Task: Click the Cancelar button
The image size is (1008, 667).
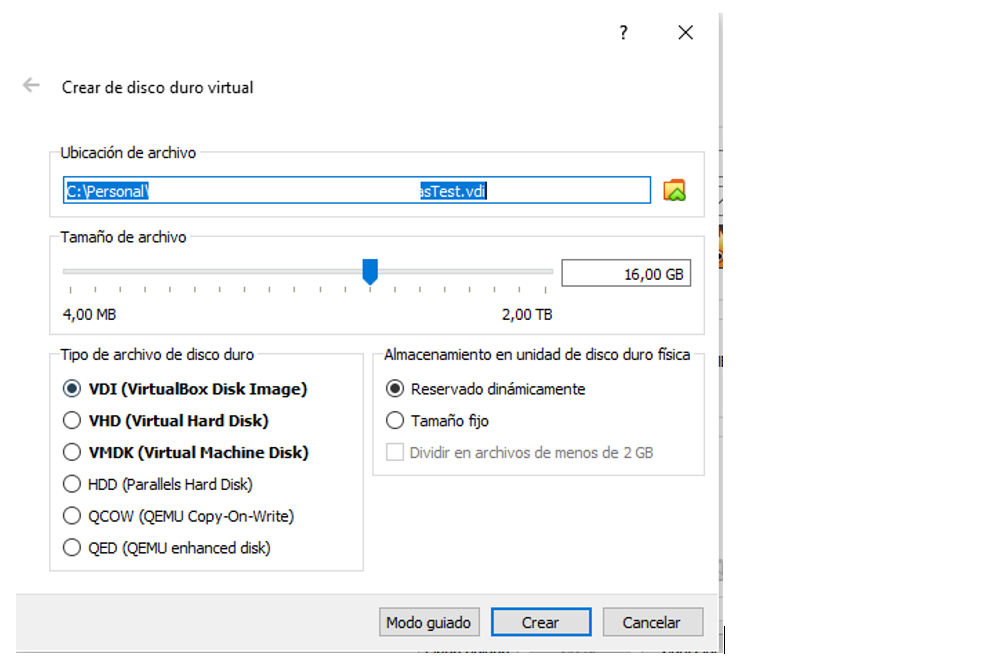Action: coord(652,622)
